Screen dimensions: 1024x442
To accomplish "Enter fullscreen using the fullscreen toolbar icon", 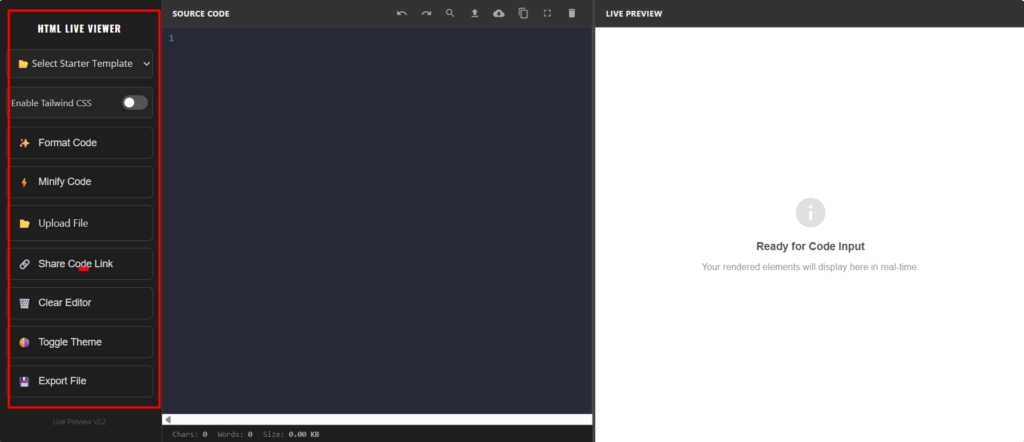I will click(x=547, y=13).
